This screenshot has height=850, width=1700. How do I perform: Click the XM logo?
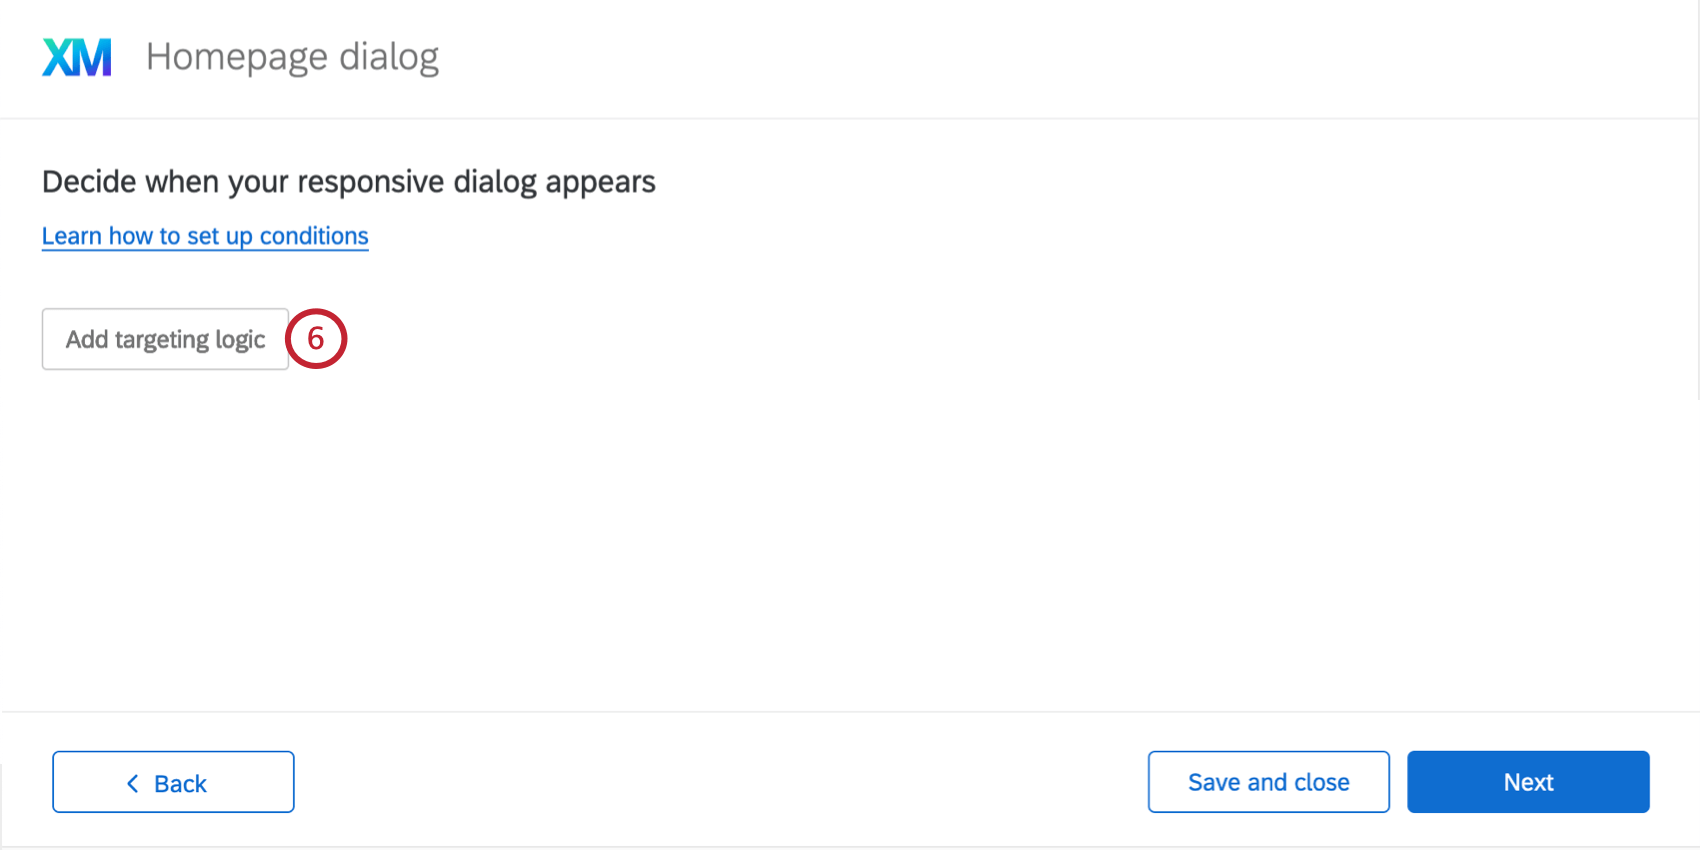coord(77,57)
